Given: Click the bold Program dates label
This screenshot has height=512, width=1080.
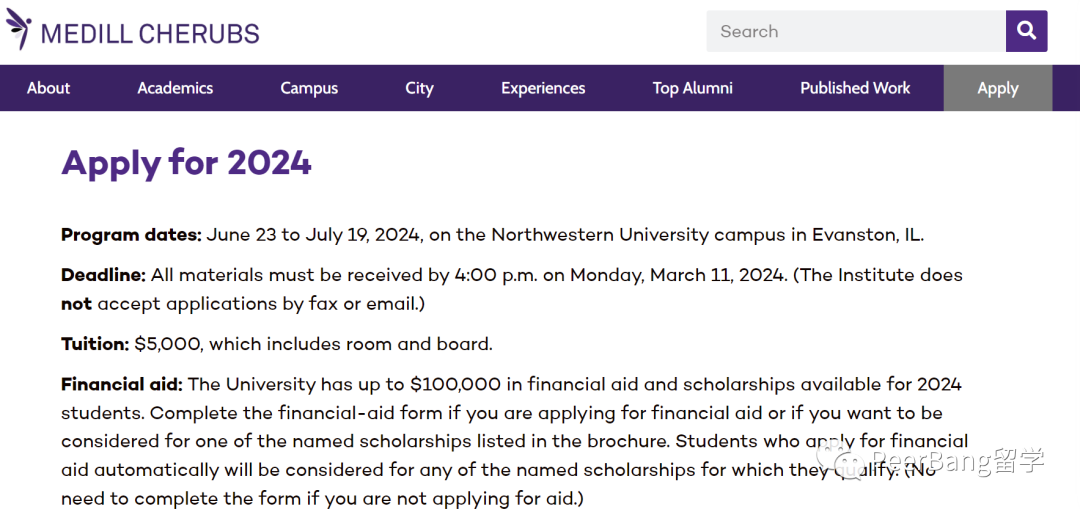Looking at the screenshot, I should pyautogui.click(x=131, y=235).
